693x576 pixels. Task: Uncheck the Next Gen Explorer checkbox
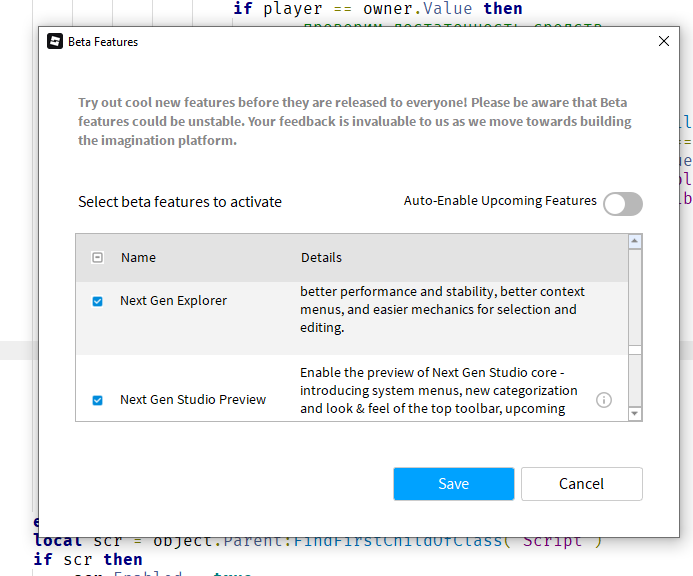pos(97,301)
